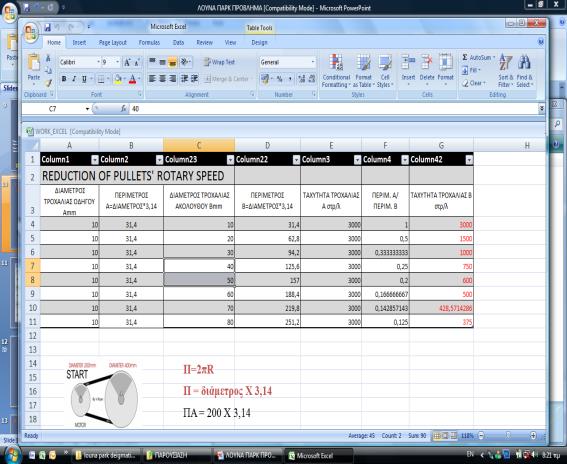Click the Insert Function fx icon

click(x=123, y=108)
